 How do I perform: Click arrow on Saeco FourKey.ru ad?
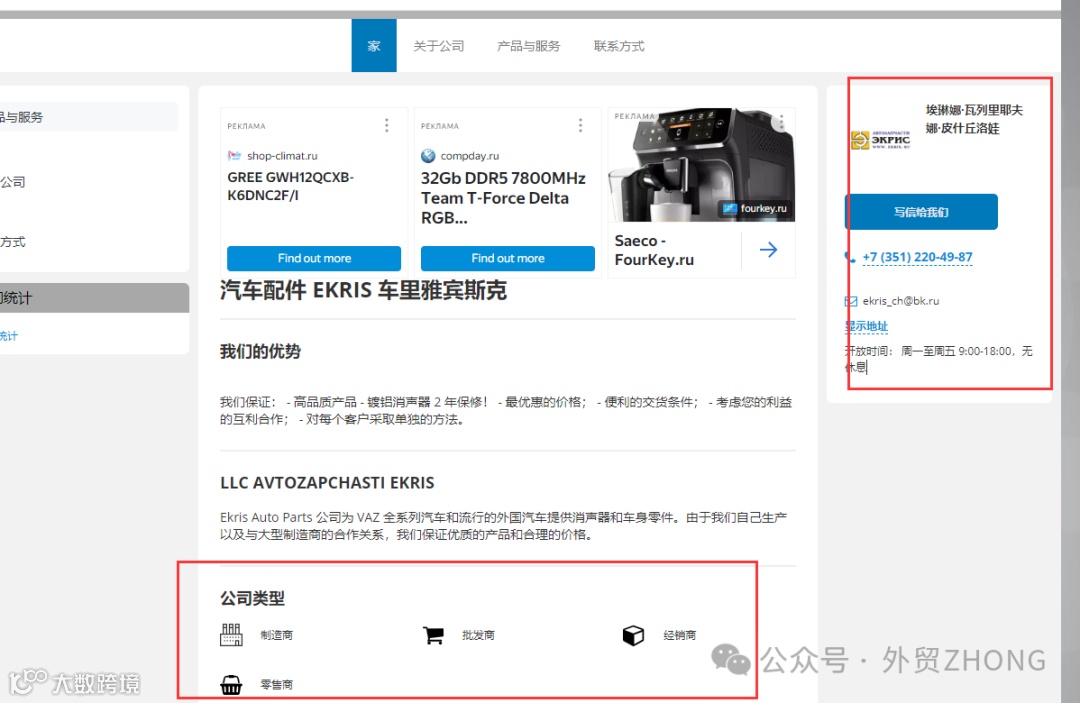(769, 250)
